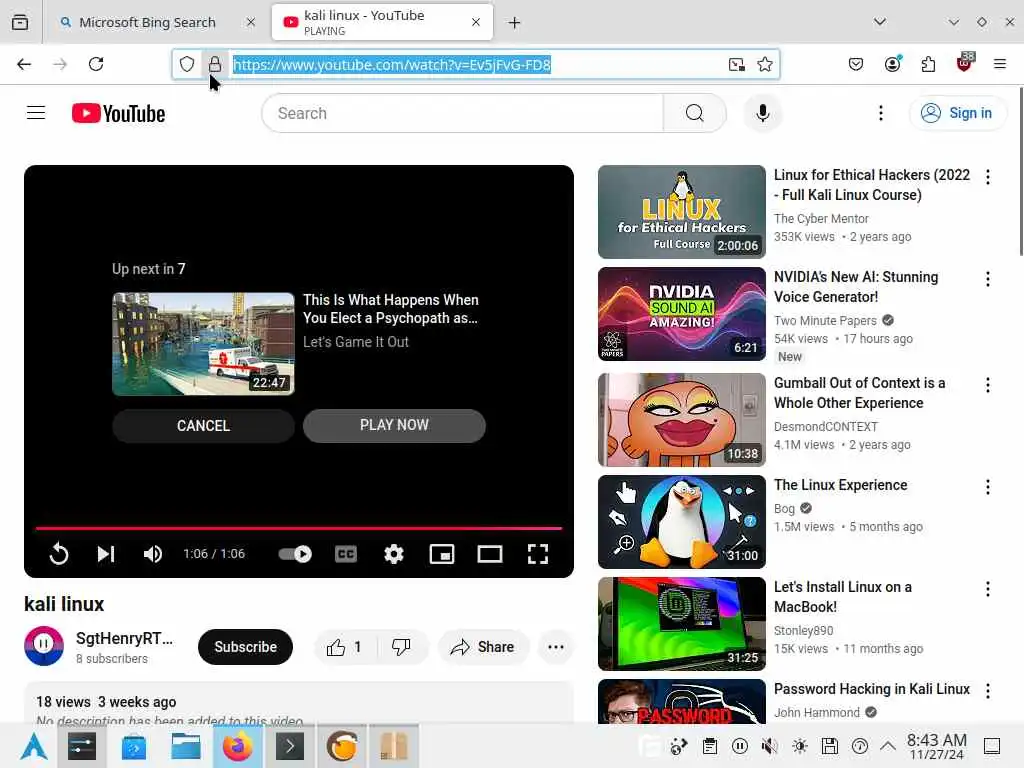Viewport: 1024px width, 768px height.
Task: Click the browser address bar URL
Action: pyautogui.click(x=392, y=65)
